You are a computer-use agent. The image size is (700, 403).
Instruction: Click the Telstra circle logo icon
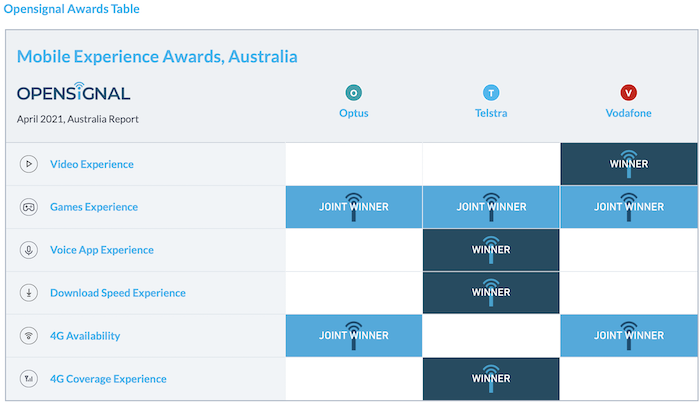coord(490,93)
